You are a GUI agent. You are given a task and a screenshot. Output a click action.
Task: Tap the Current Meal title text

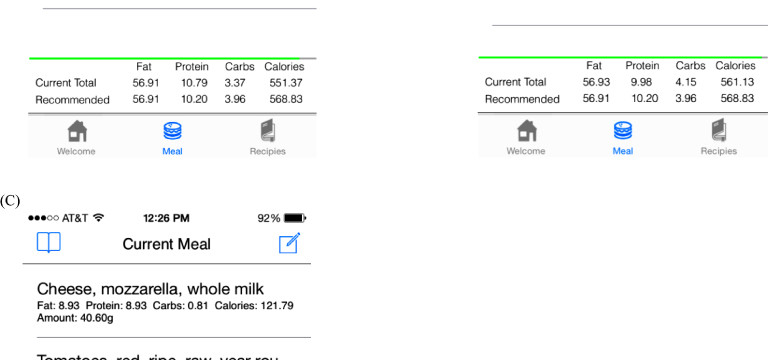[x=167, y=244]
